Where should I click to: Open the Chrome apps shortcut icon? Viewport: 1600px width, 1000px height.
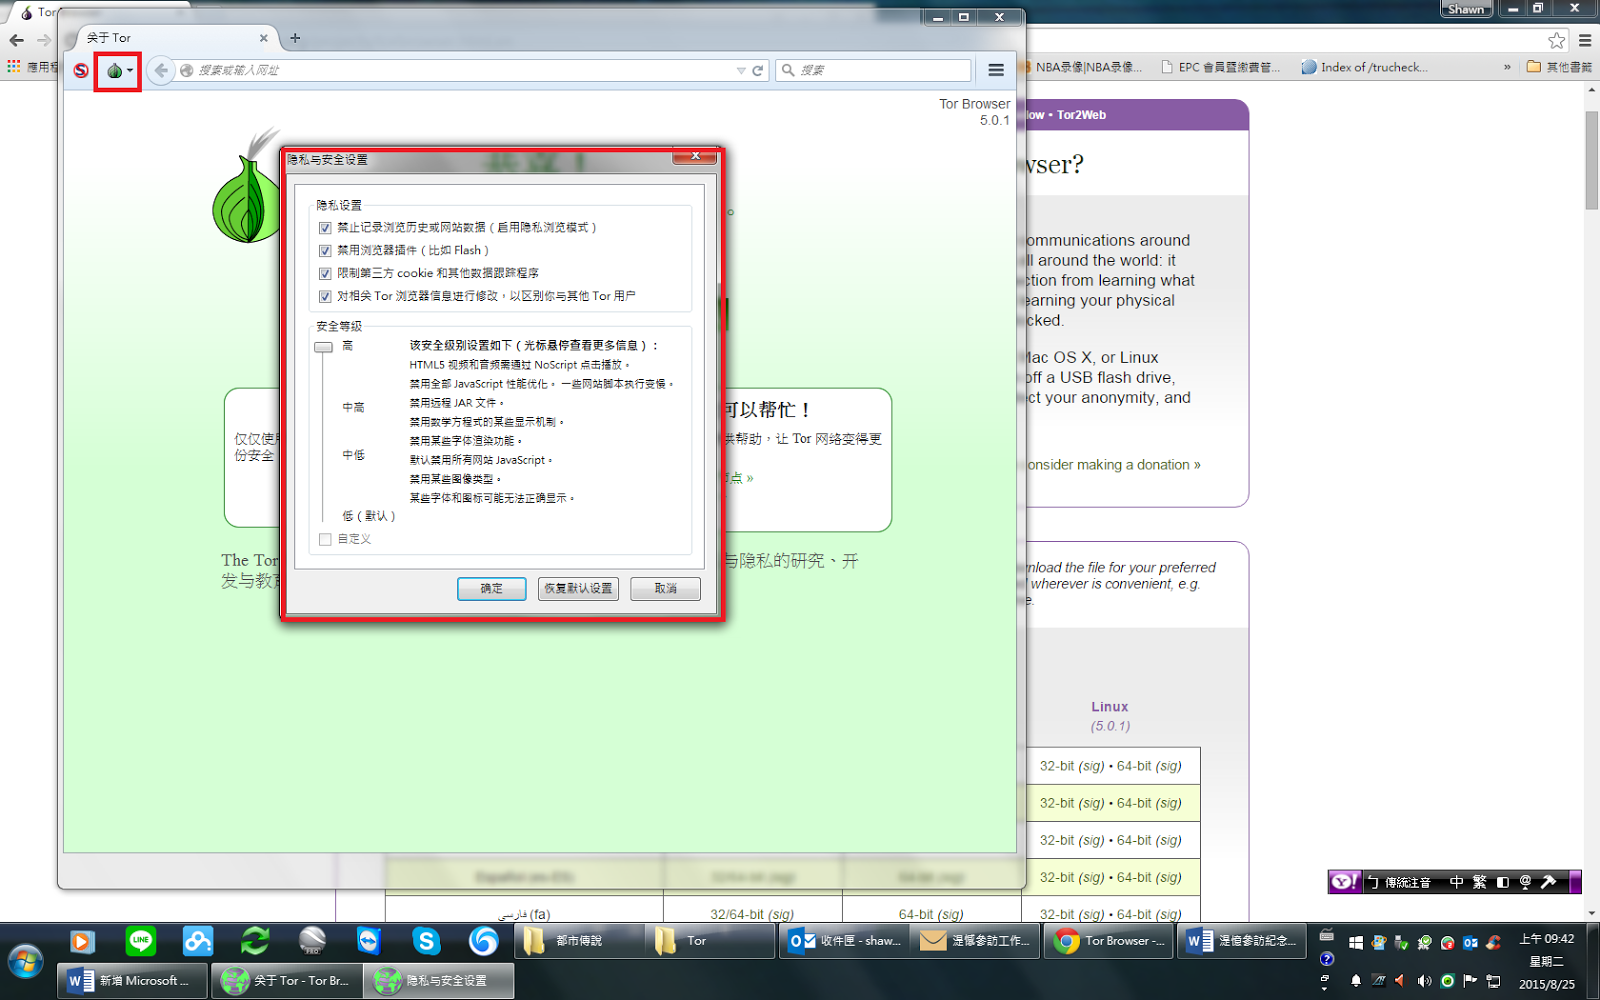[x=14, y=66]
